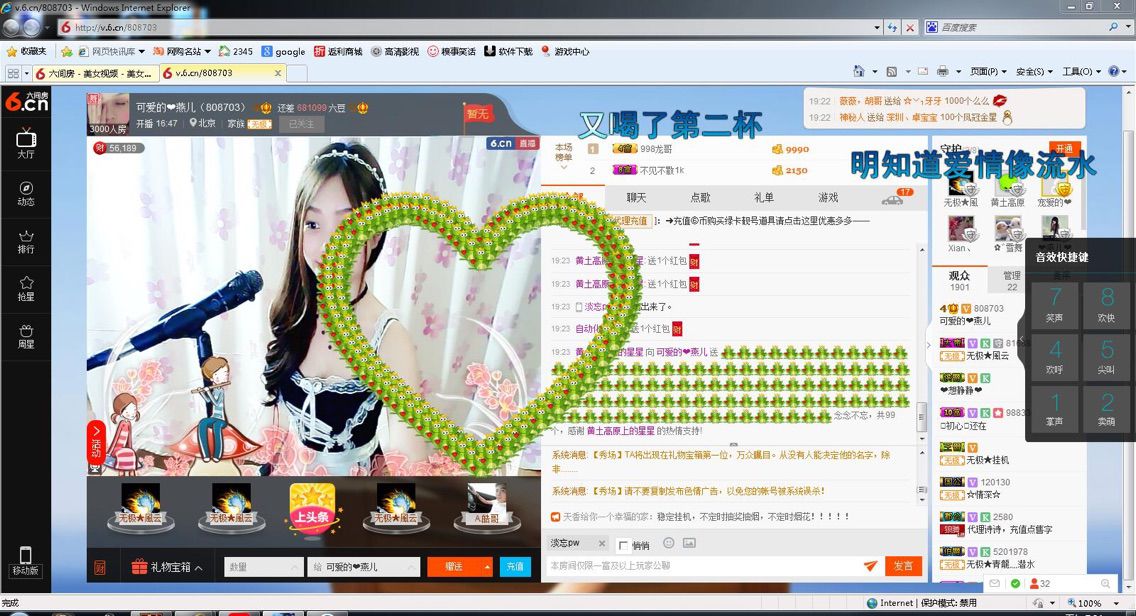Click the green check status icon
The height and width of the screenshot is (616, 1136).
pos(1015,583)
